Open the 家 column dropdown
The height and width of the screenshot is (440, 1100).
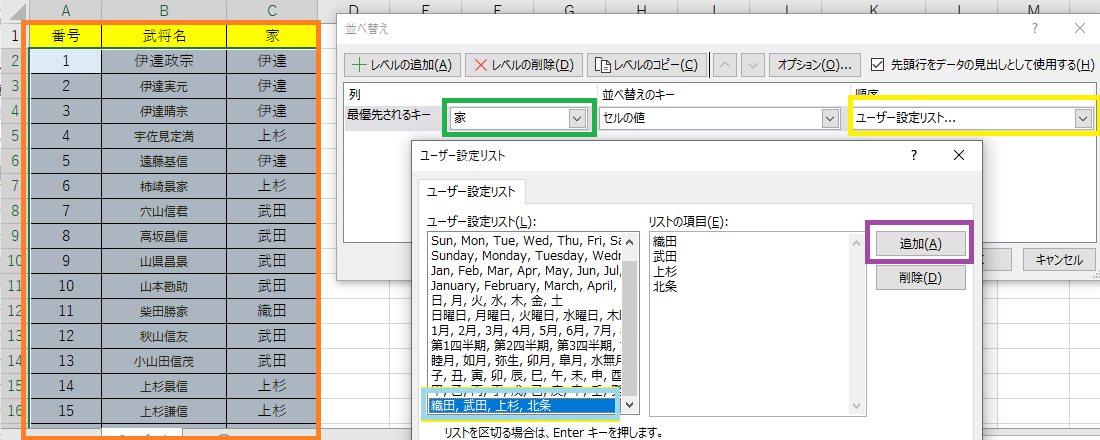577,119
